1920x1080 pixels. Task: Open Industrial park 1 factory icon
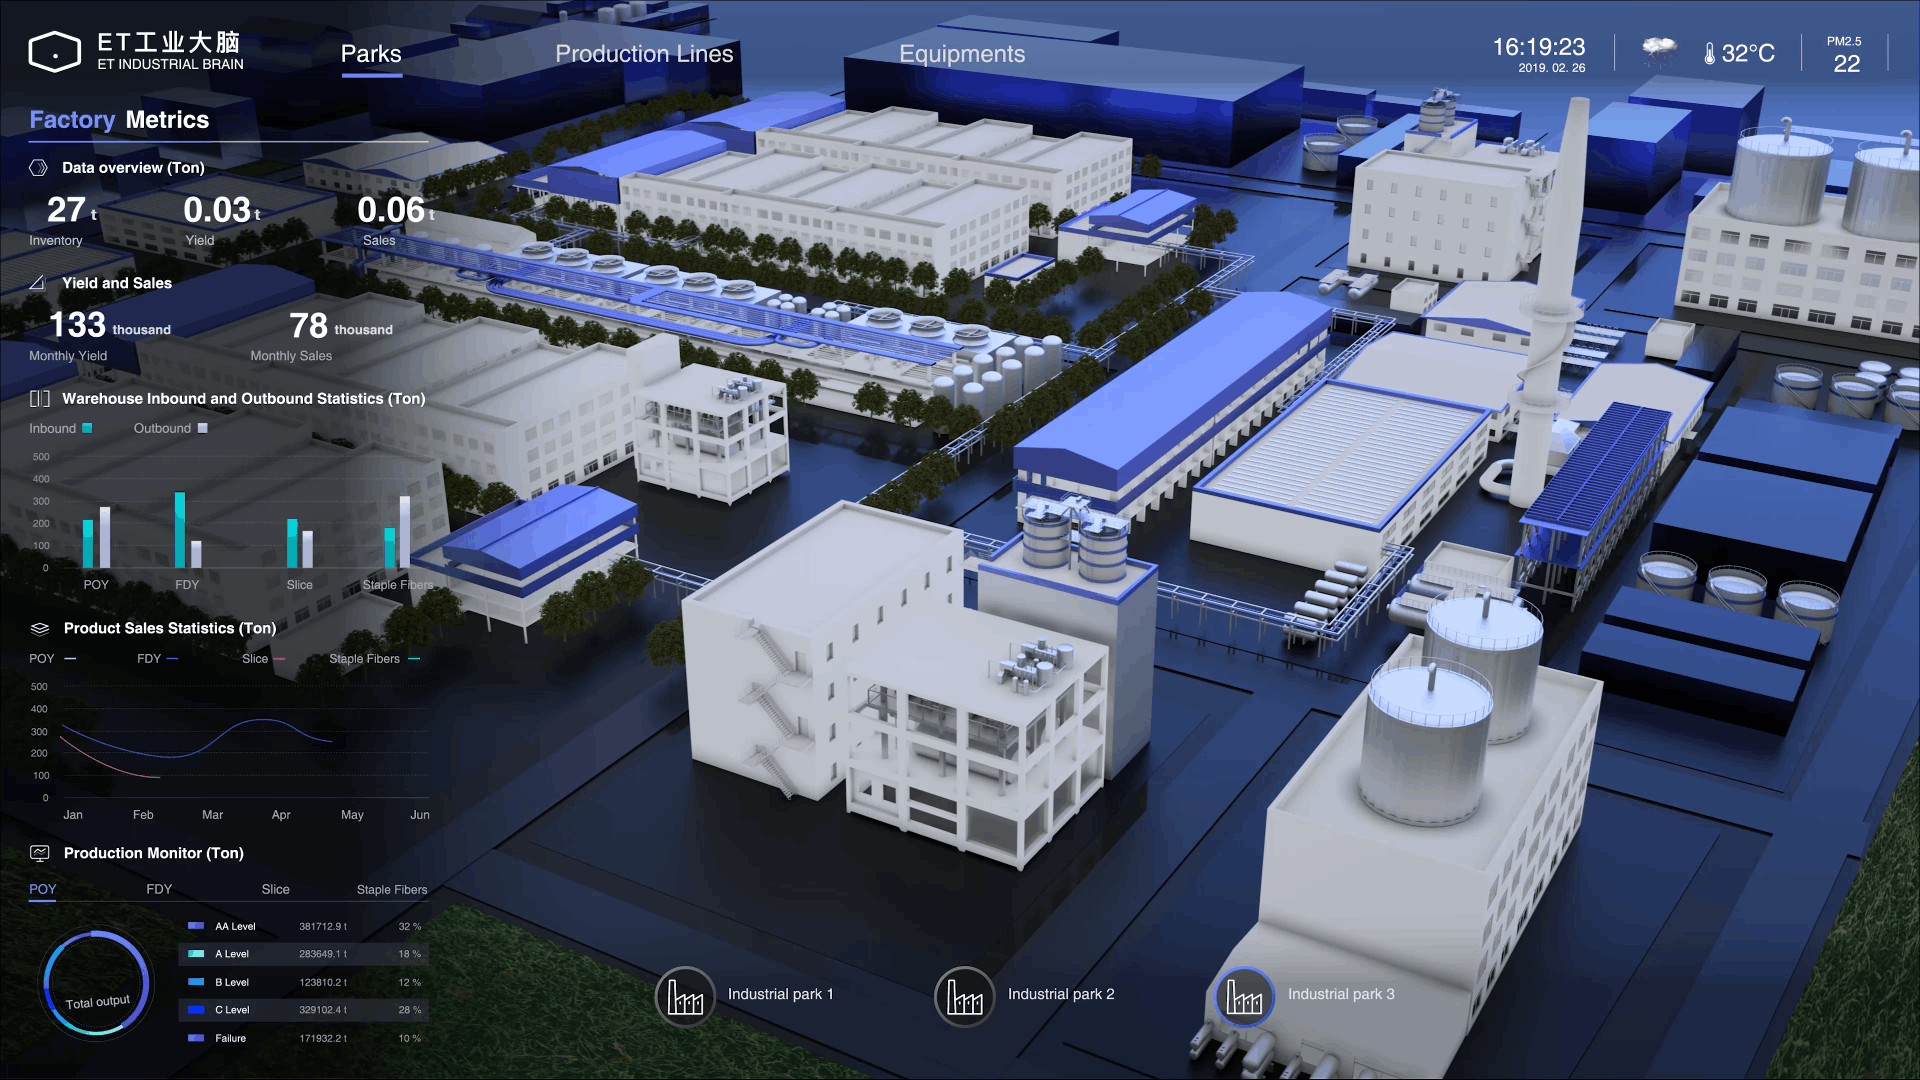[x=685, y=996]
